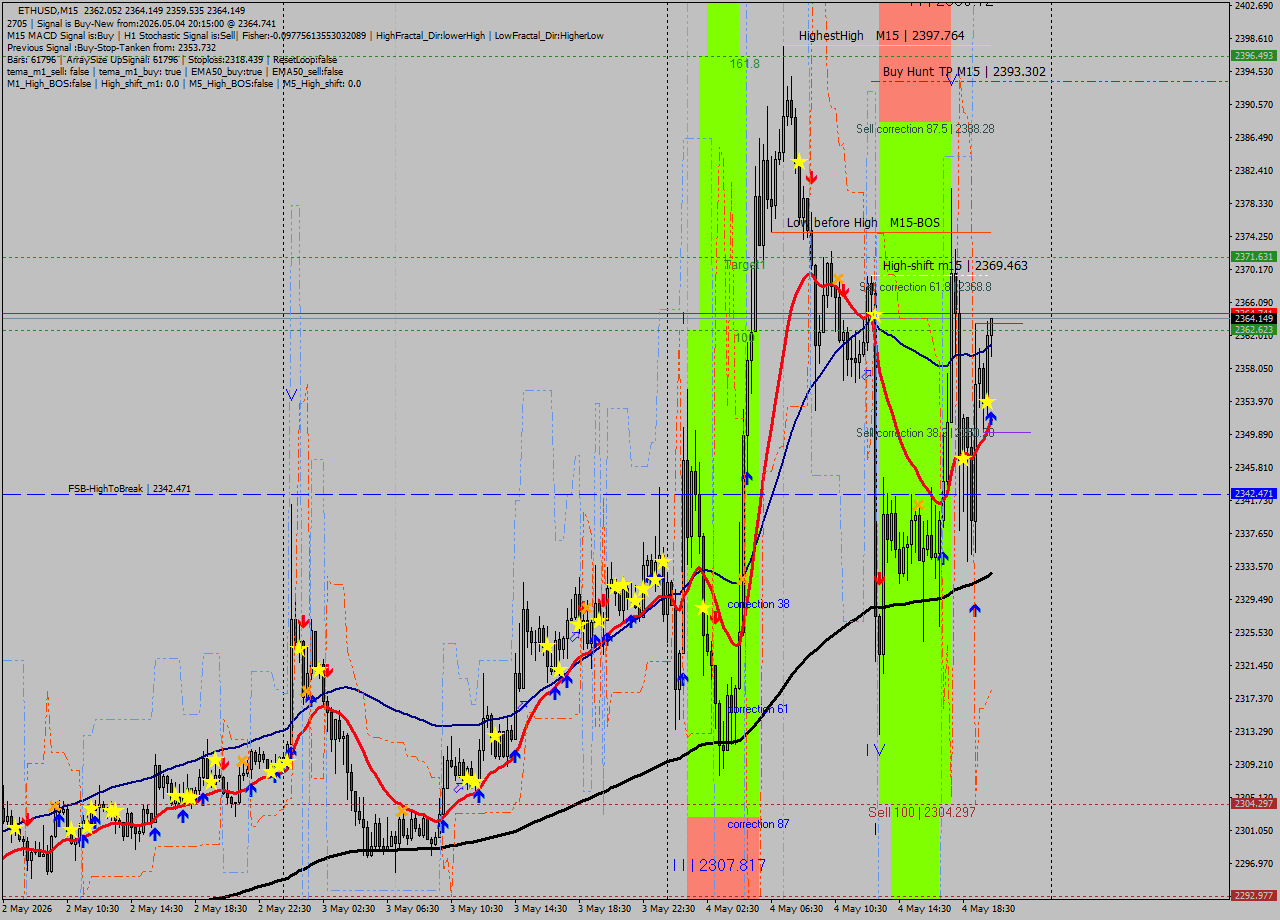Click the '2 May 22:30' time label

click(285, 909)
